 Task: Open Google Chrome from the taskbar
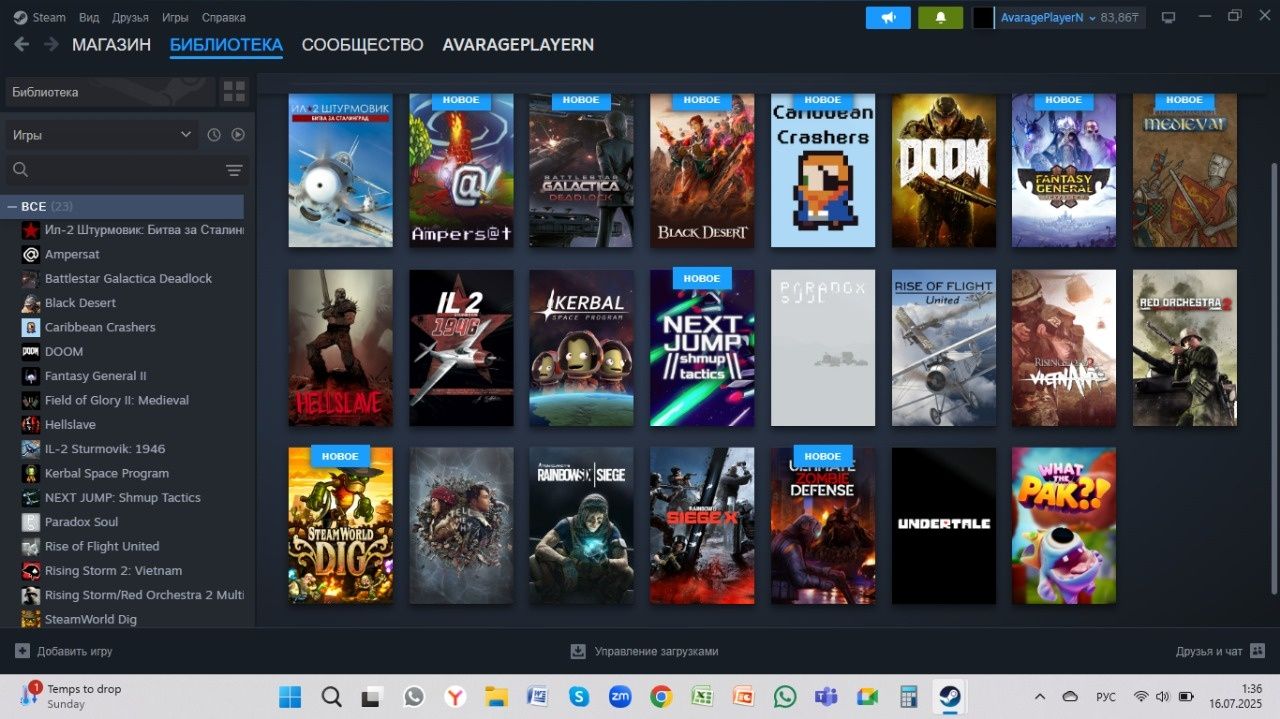(x=661, y=696)
